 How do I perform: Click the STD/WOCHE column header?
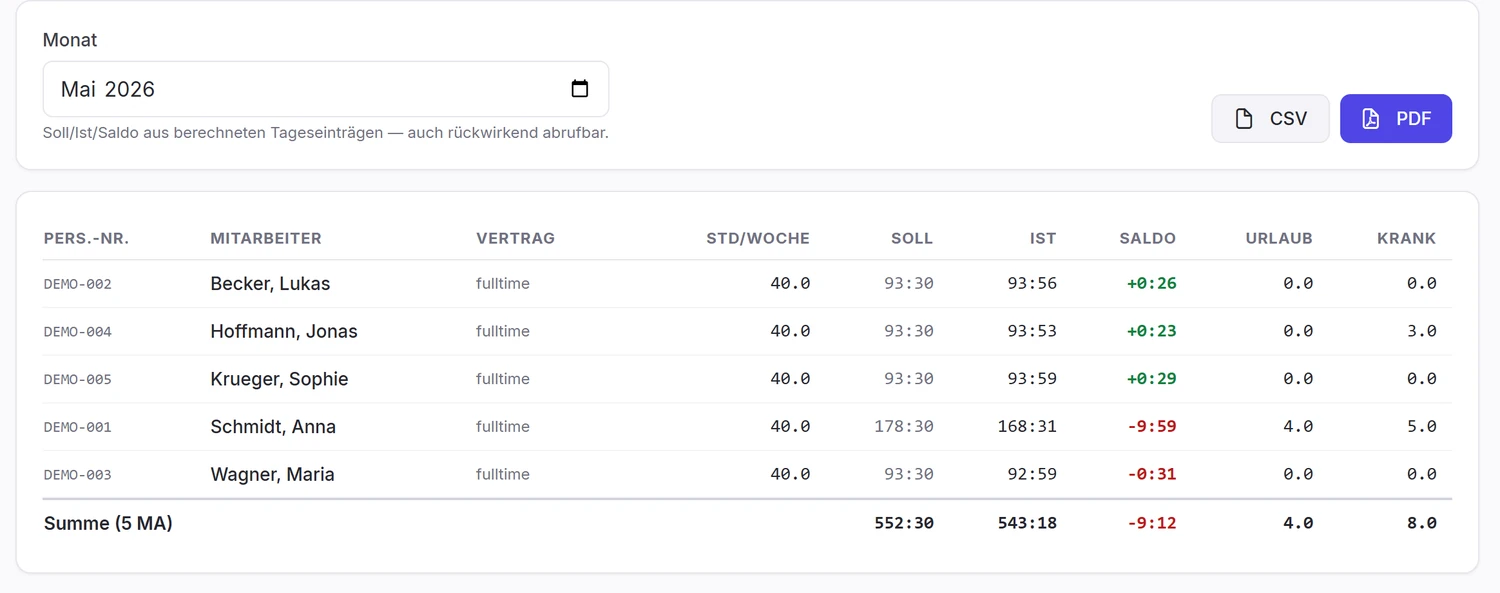(x=758, y=238)
